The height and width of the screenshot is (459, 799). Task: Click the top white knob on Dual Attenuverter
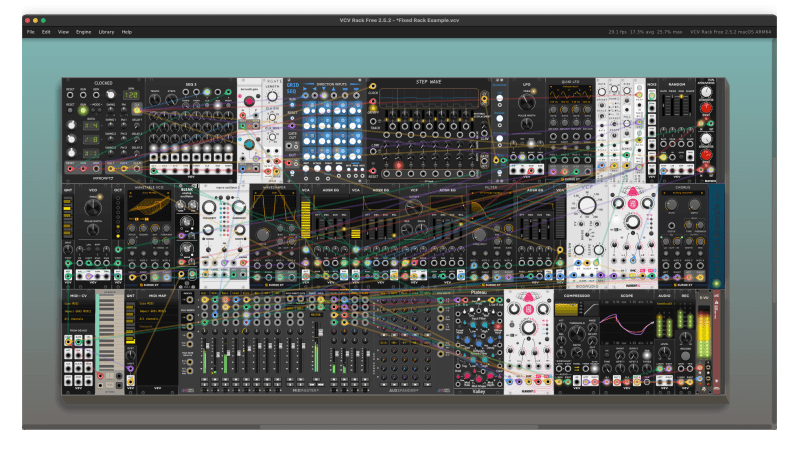(706, 92)
